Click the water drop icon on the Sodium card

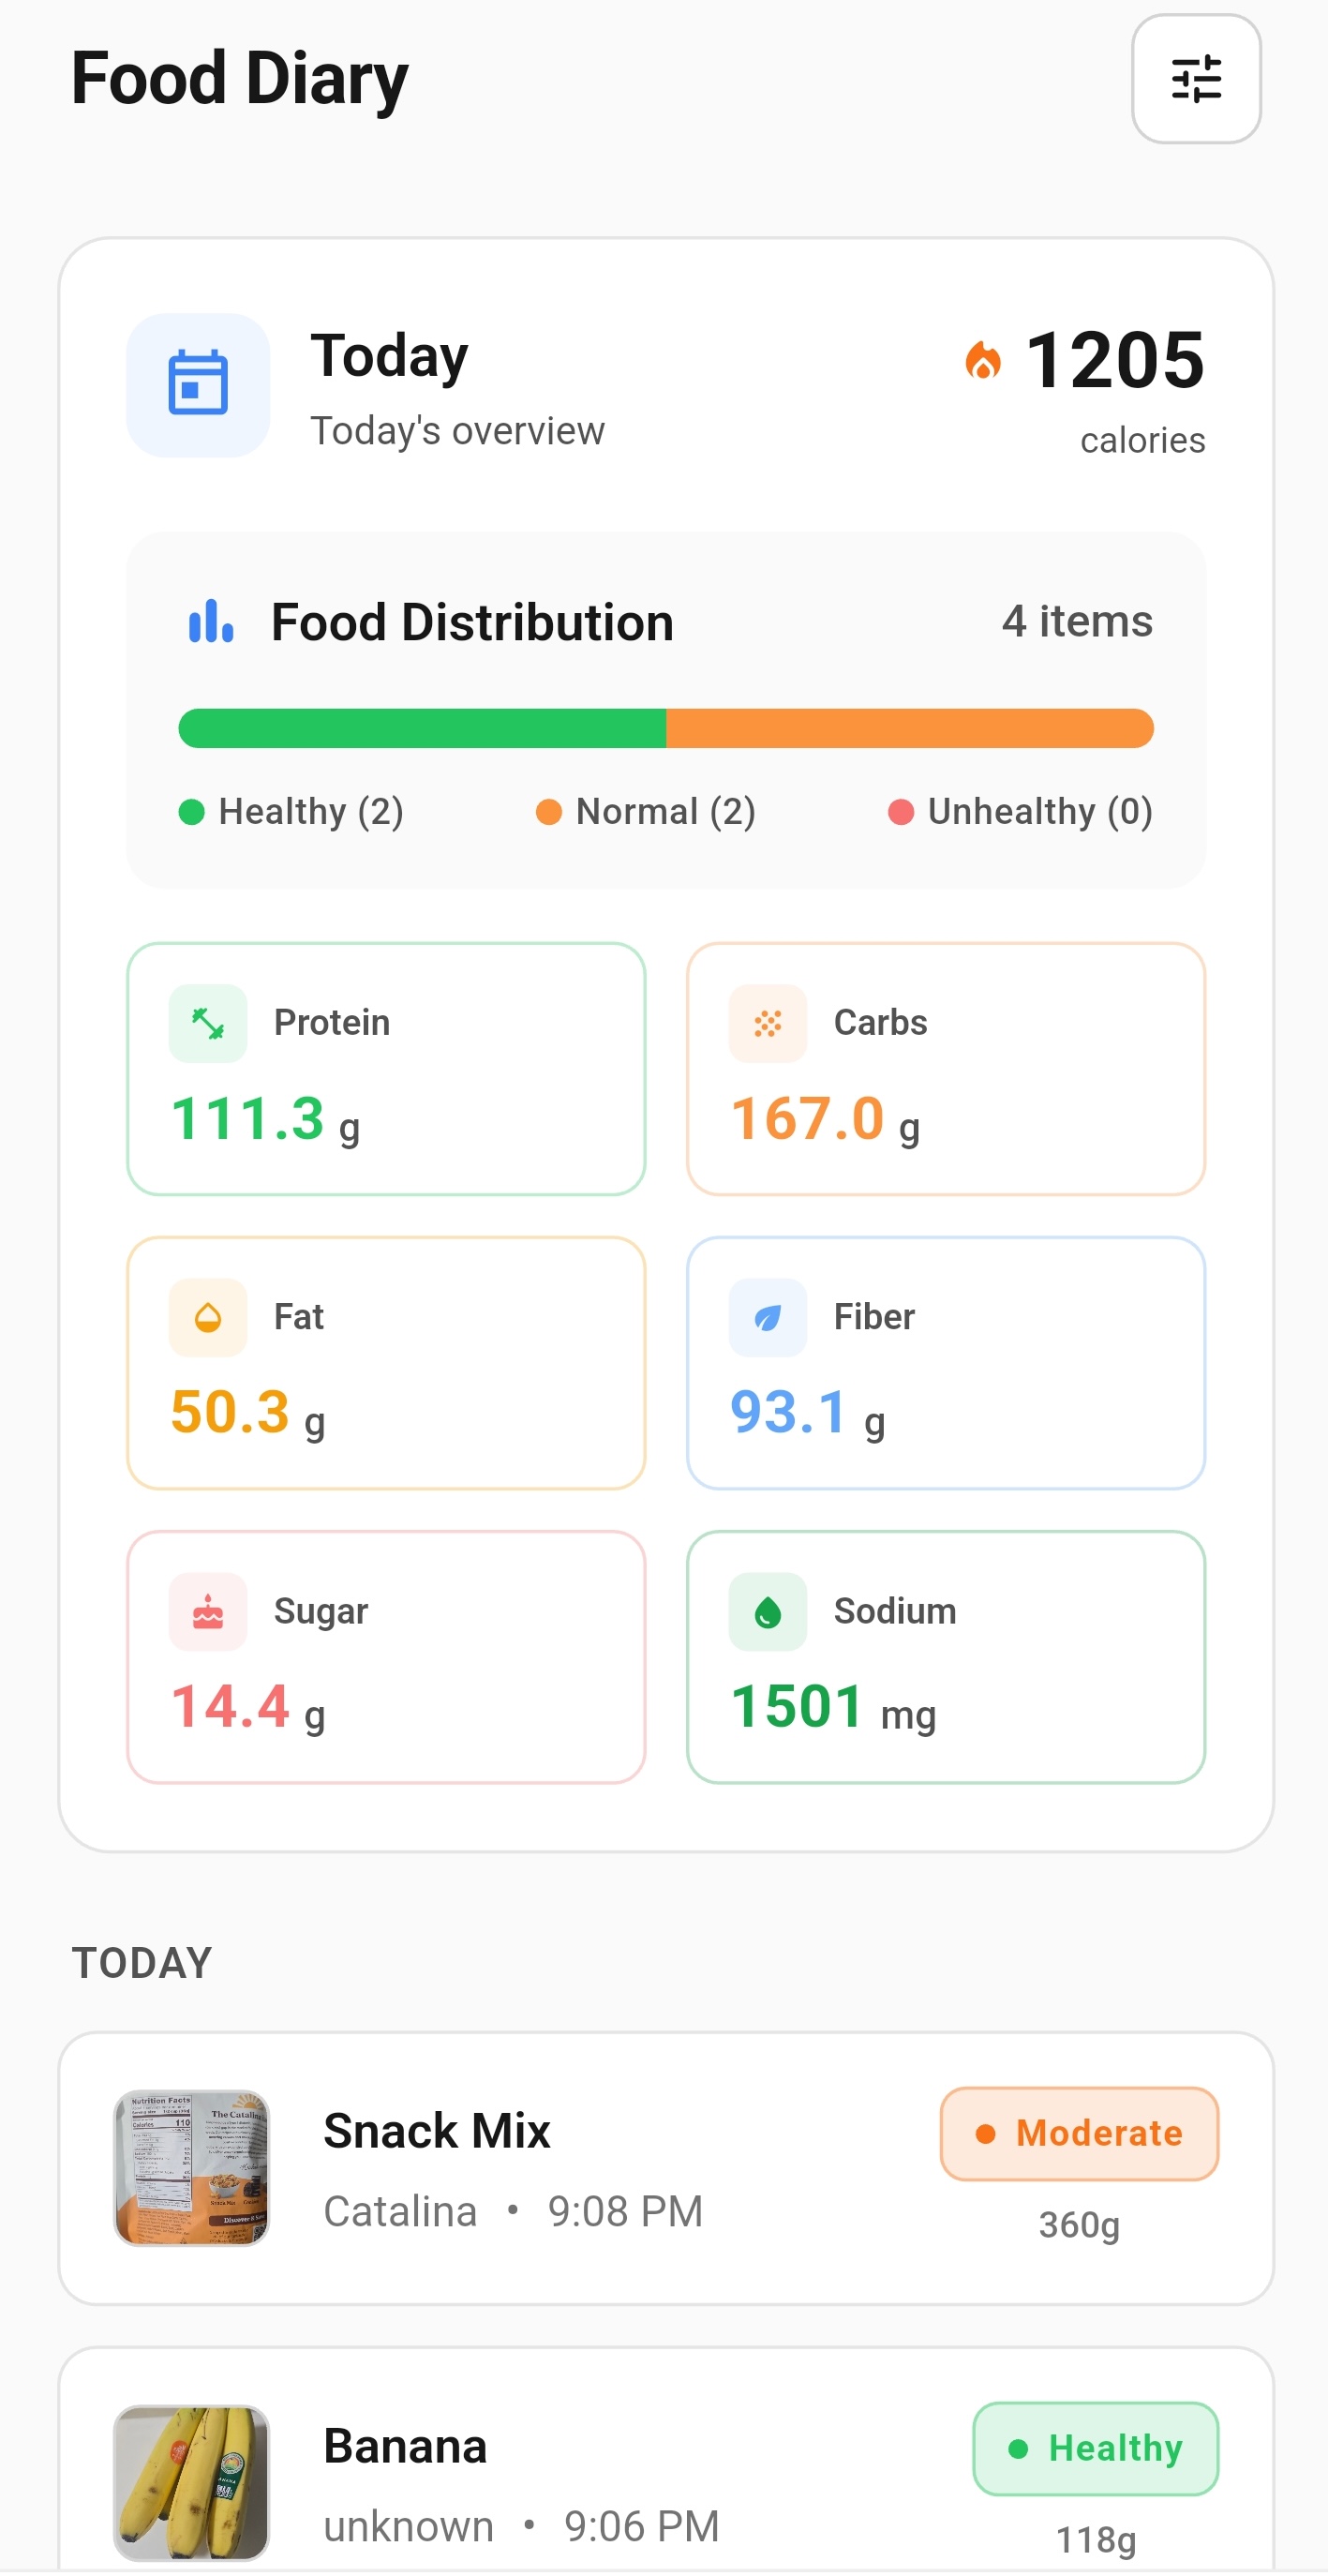pyautogui.click(x=766, y=1611)
